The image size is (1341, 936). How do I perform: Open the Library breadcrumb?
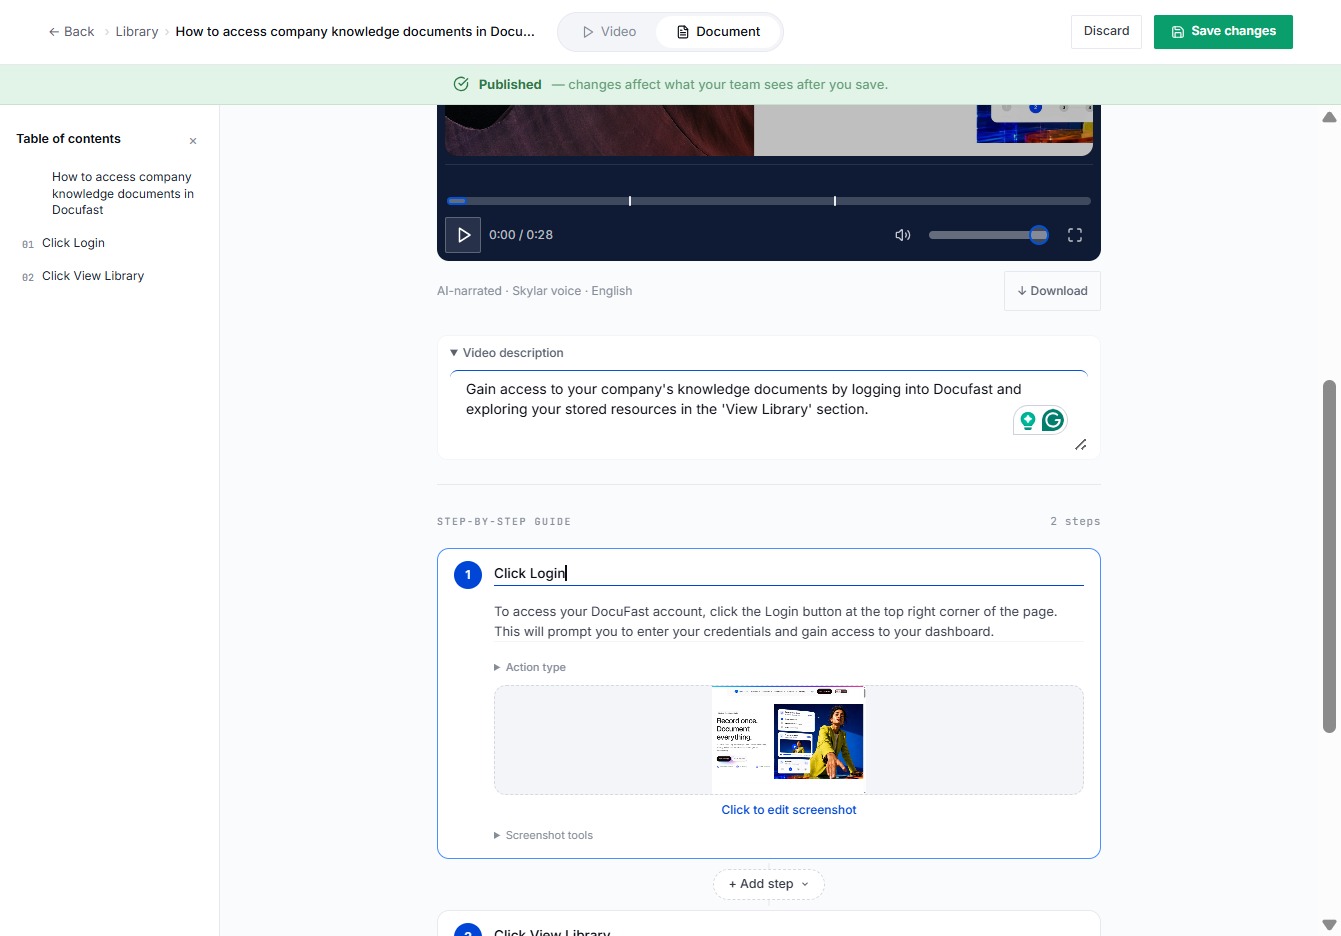coord(137,32)
